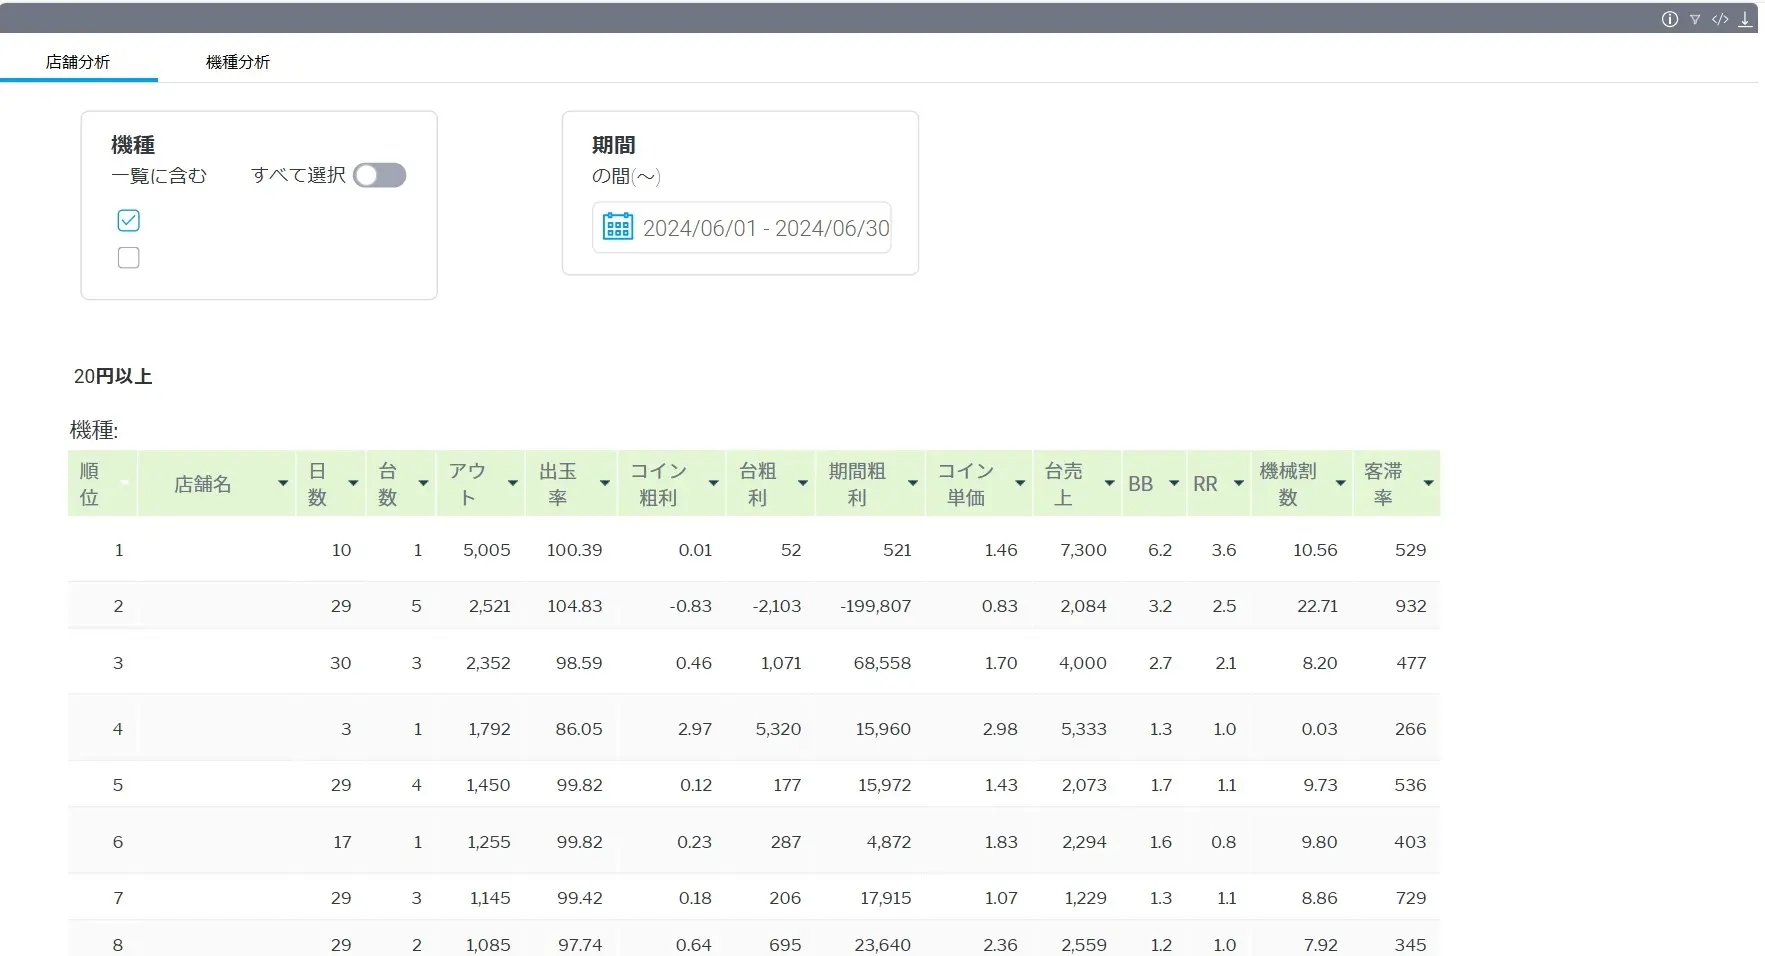This screenshot has height=956, width=1765.
Task: Click the 店舗名 column sort arrow
Action: click(283, 484)
